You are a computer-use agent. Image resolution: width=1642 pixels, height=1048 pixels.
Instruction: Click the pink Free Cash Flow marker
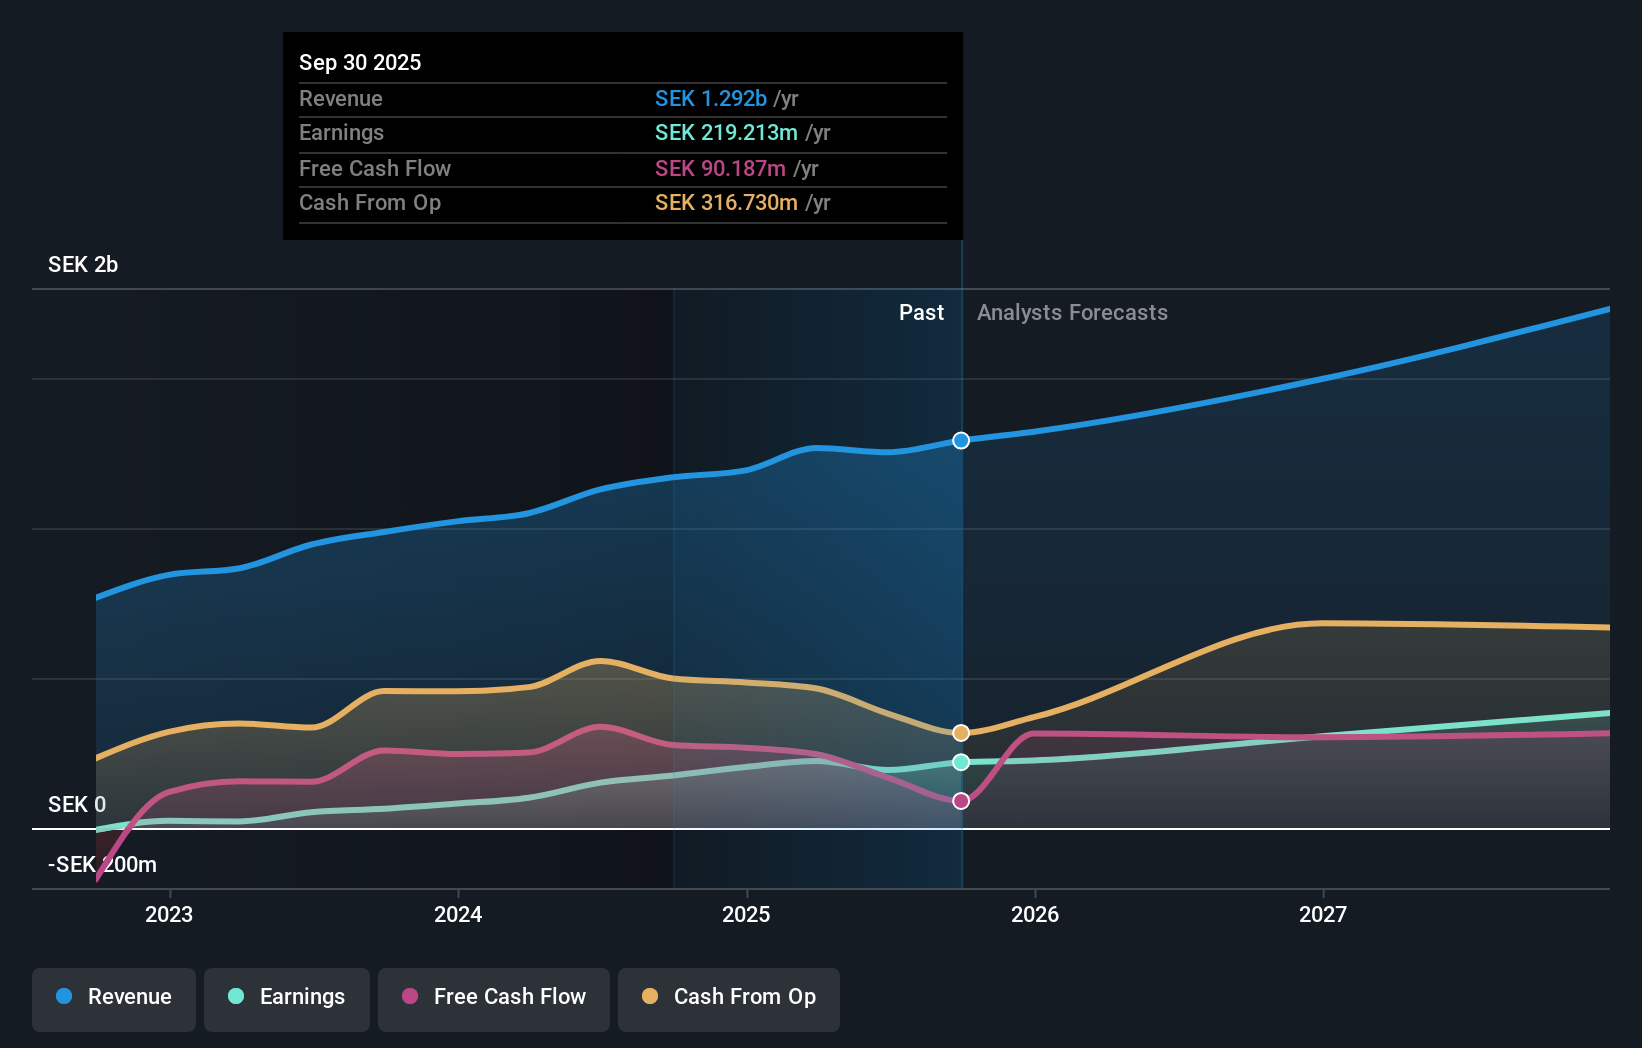pos(960,799)
